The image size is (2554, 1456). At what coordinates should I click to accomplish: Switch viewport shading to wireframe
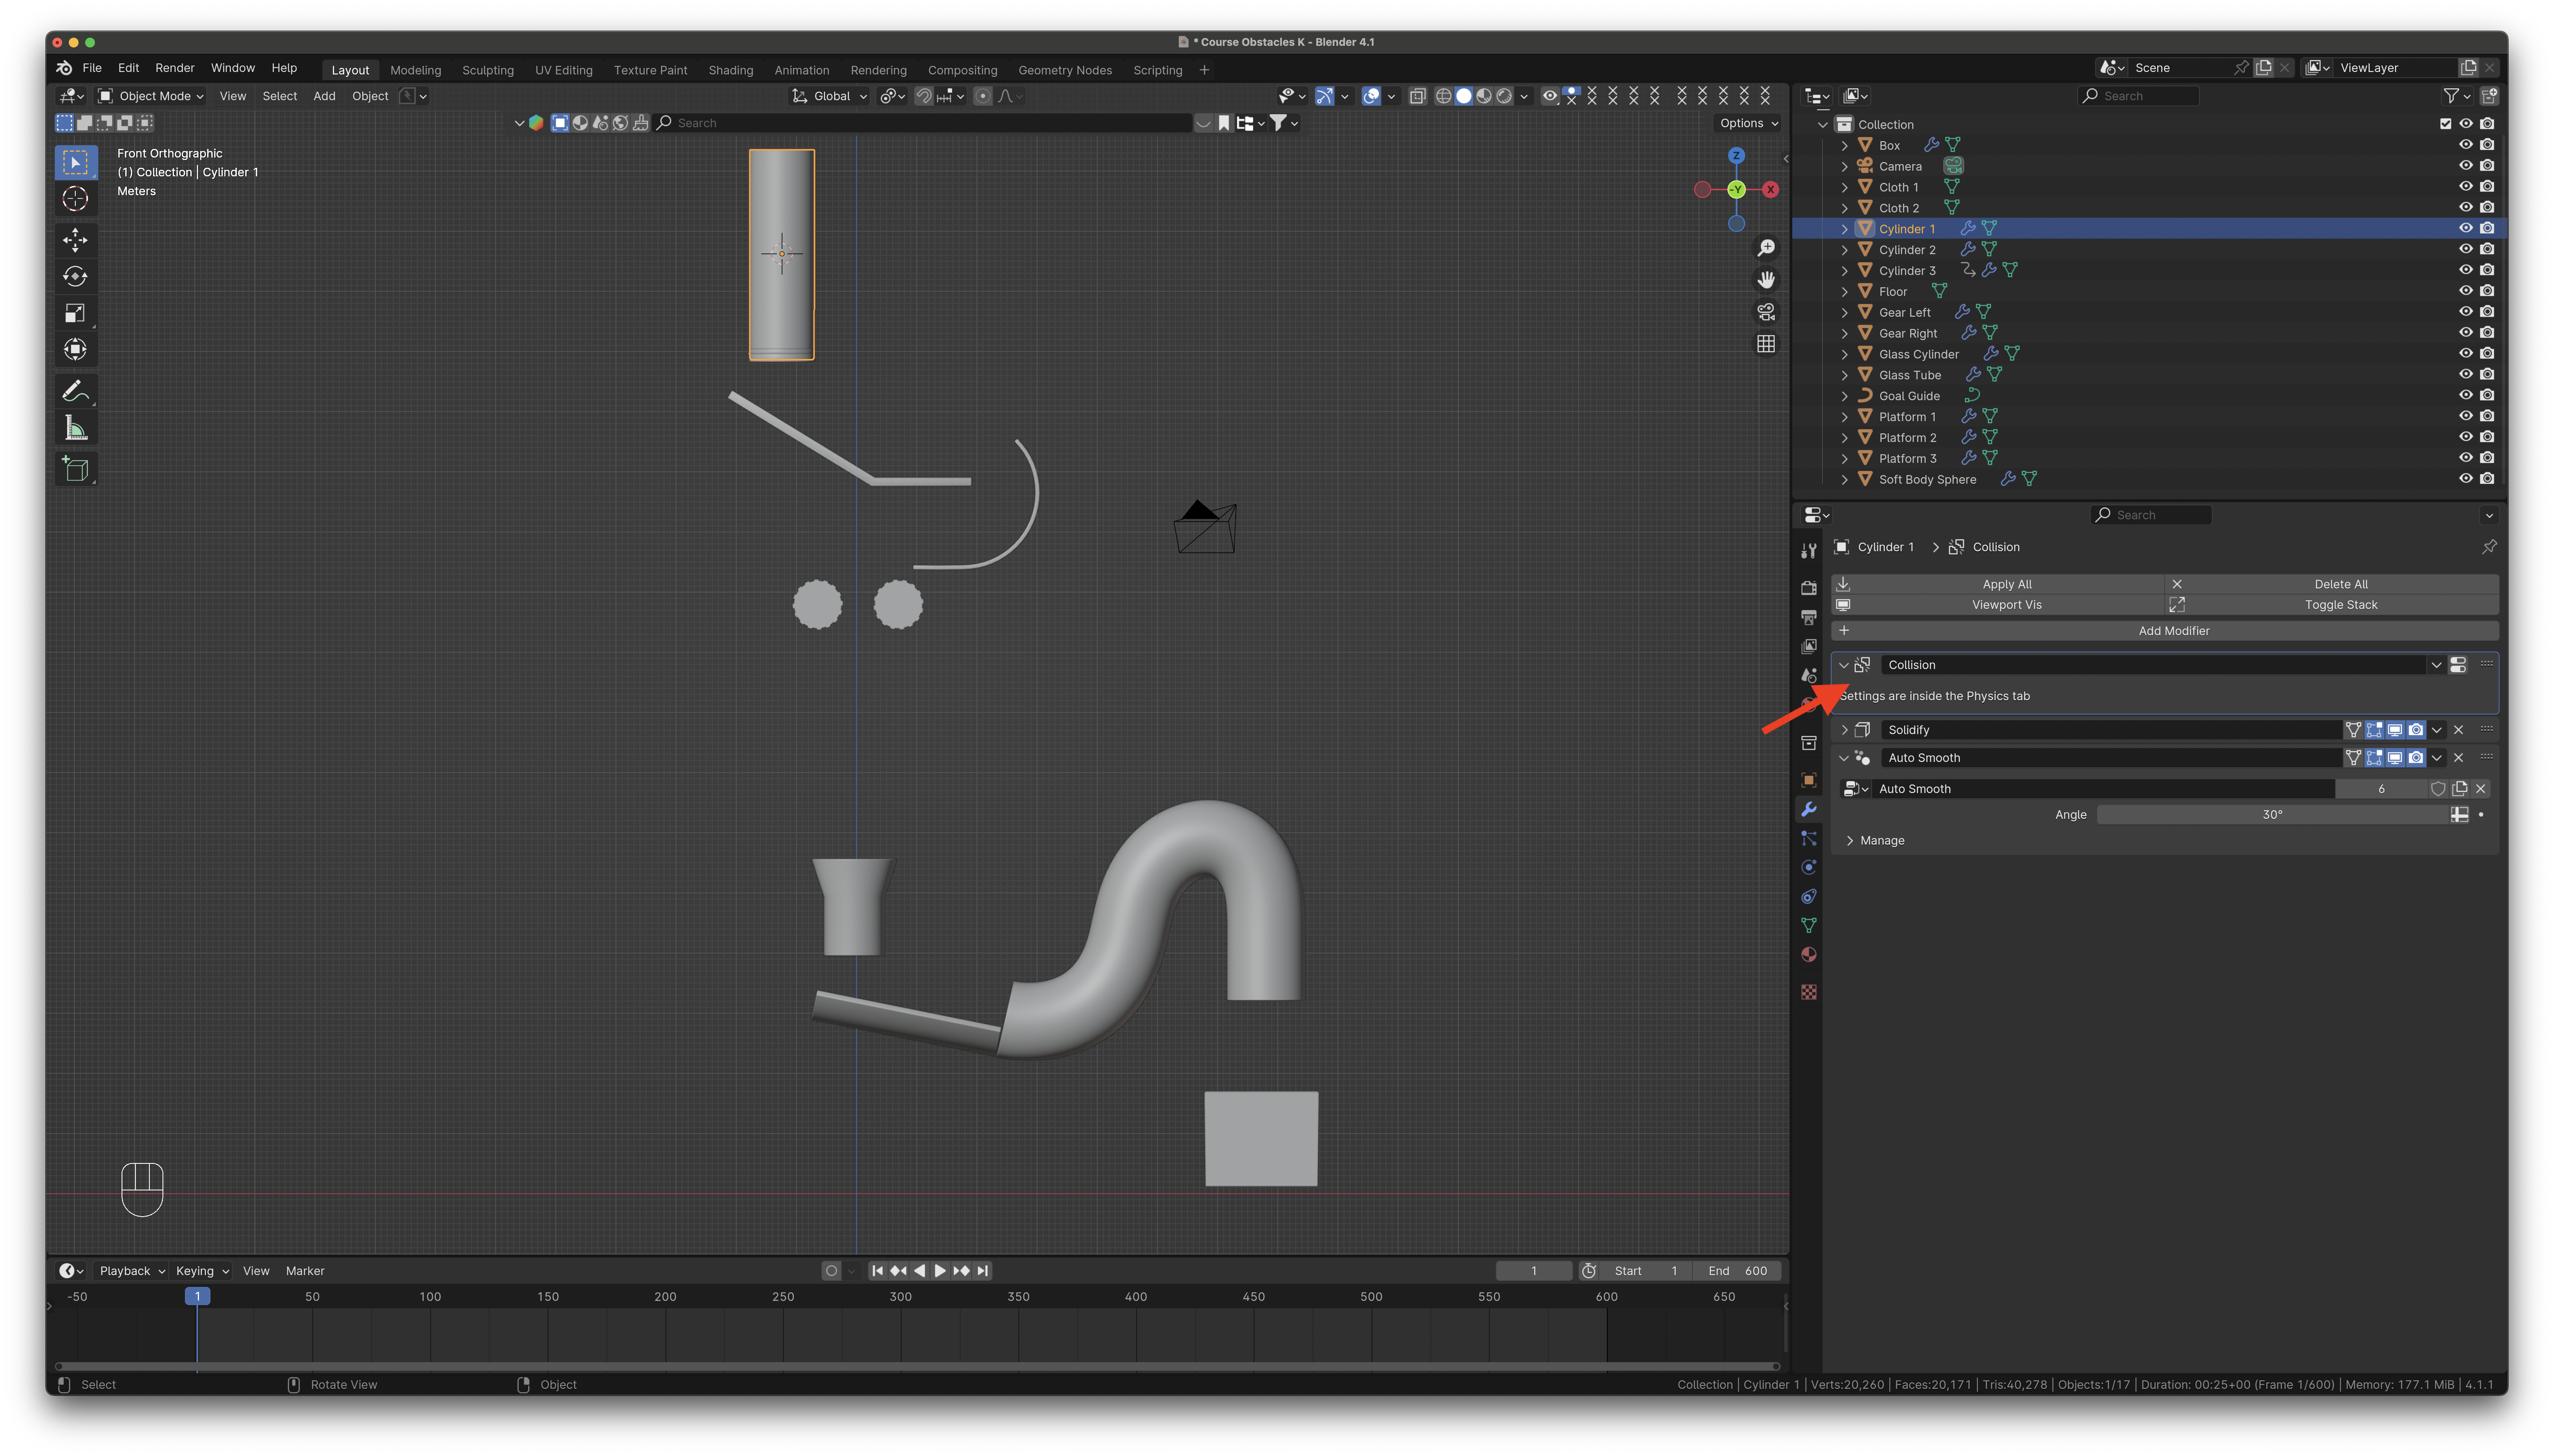(x=1443, y=96)
